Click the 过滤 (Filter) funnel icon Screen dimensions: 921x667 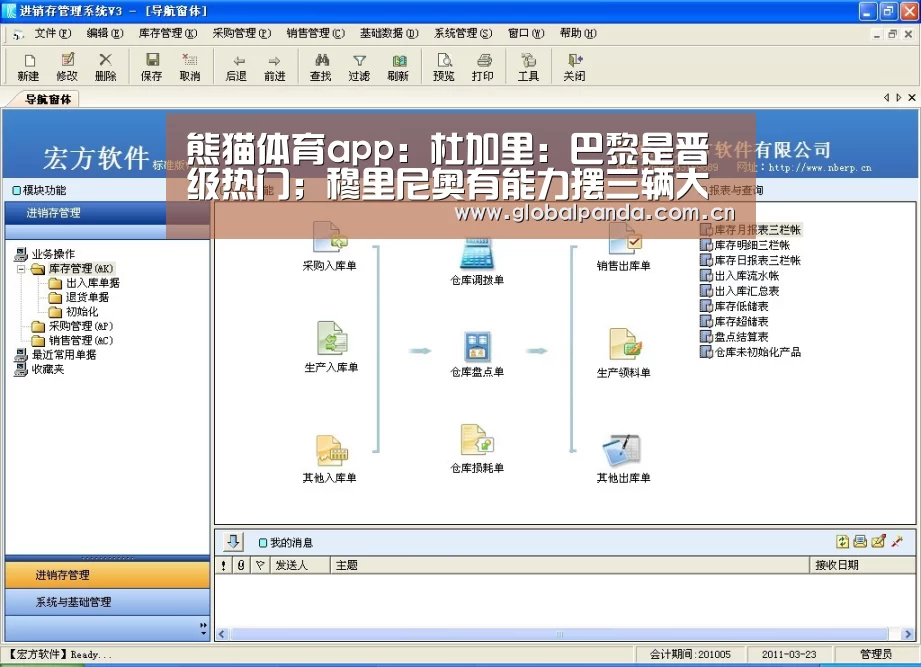359,67
